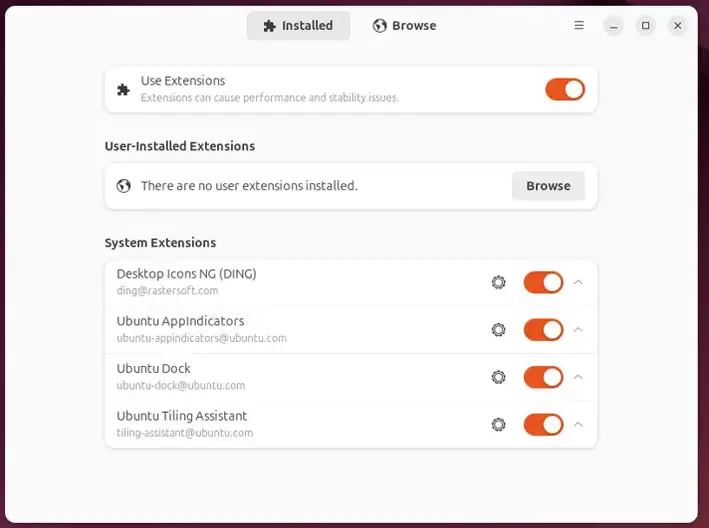Expand Desktop Icons NG details chevron
Screen dimensions: 709x528
(x=578, y=283)
